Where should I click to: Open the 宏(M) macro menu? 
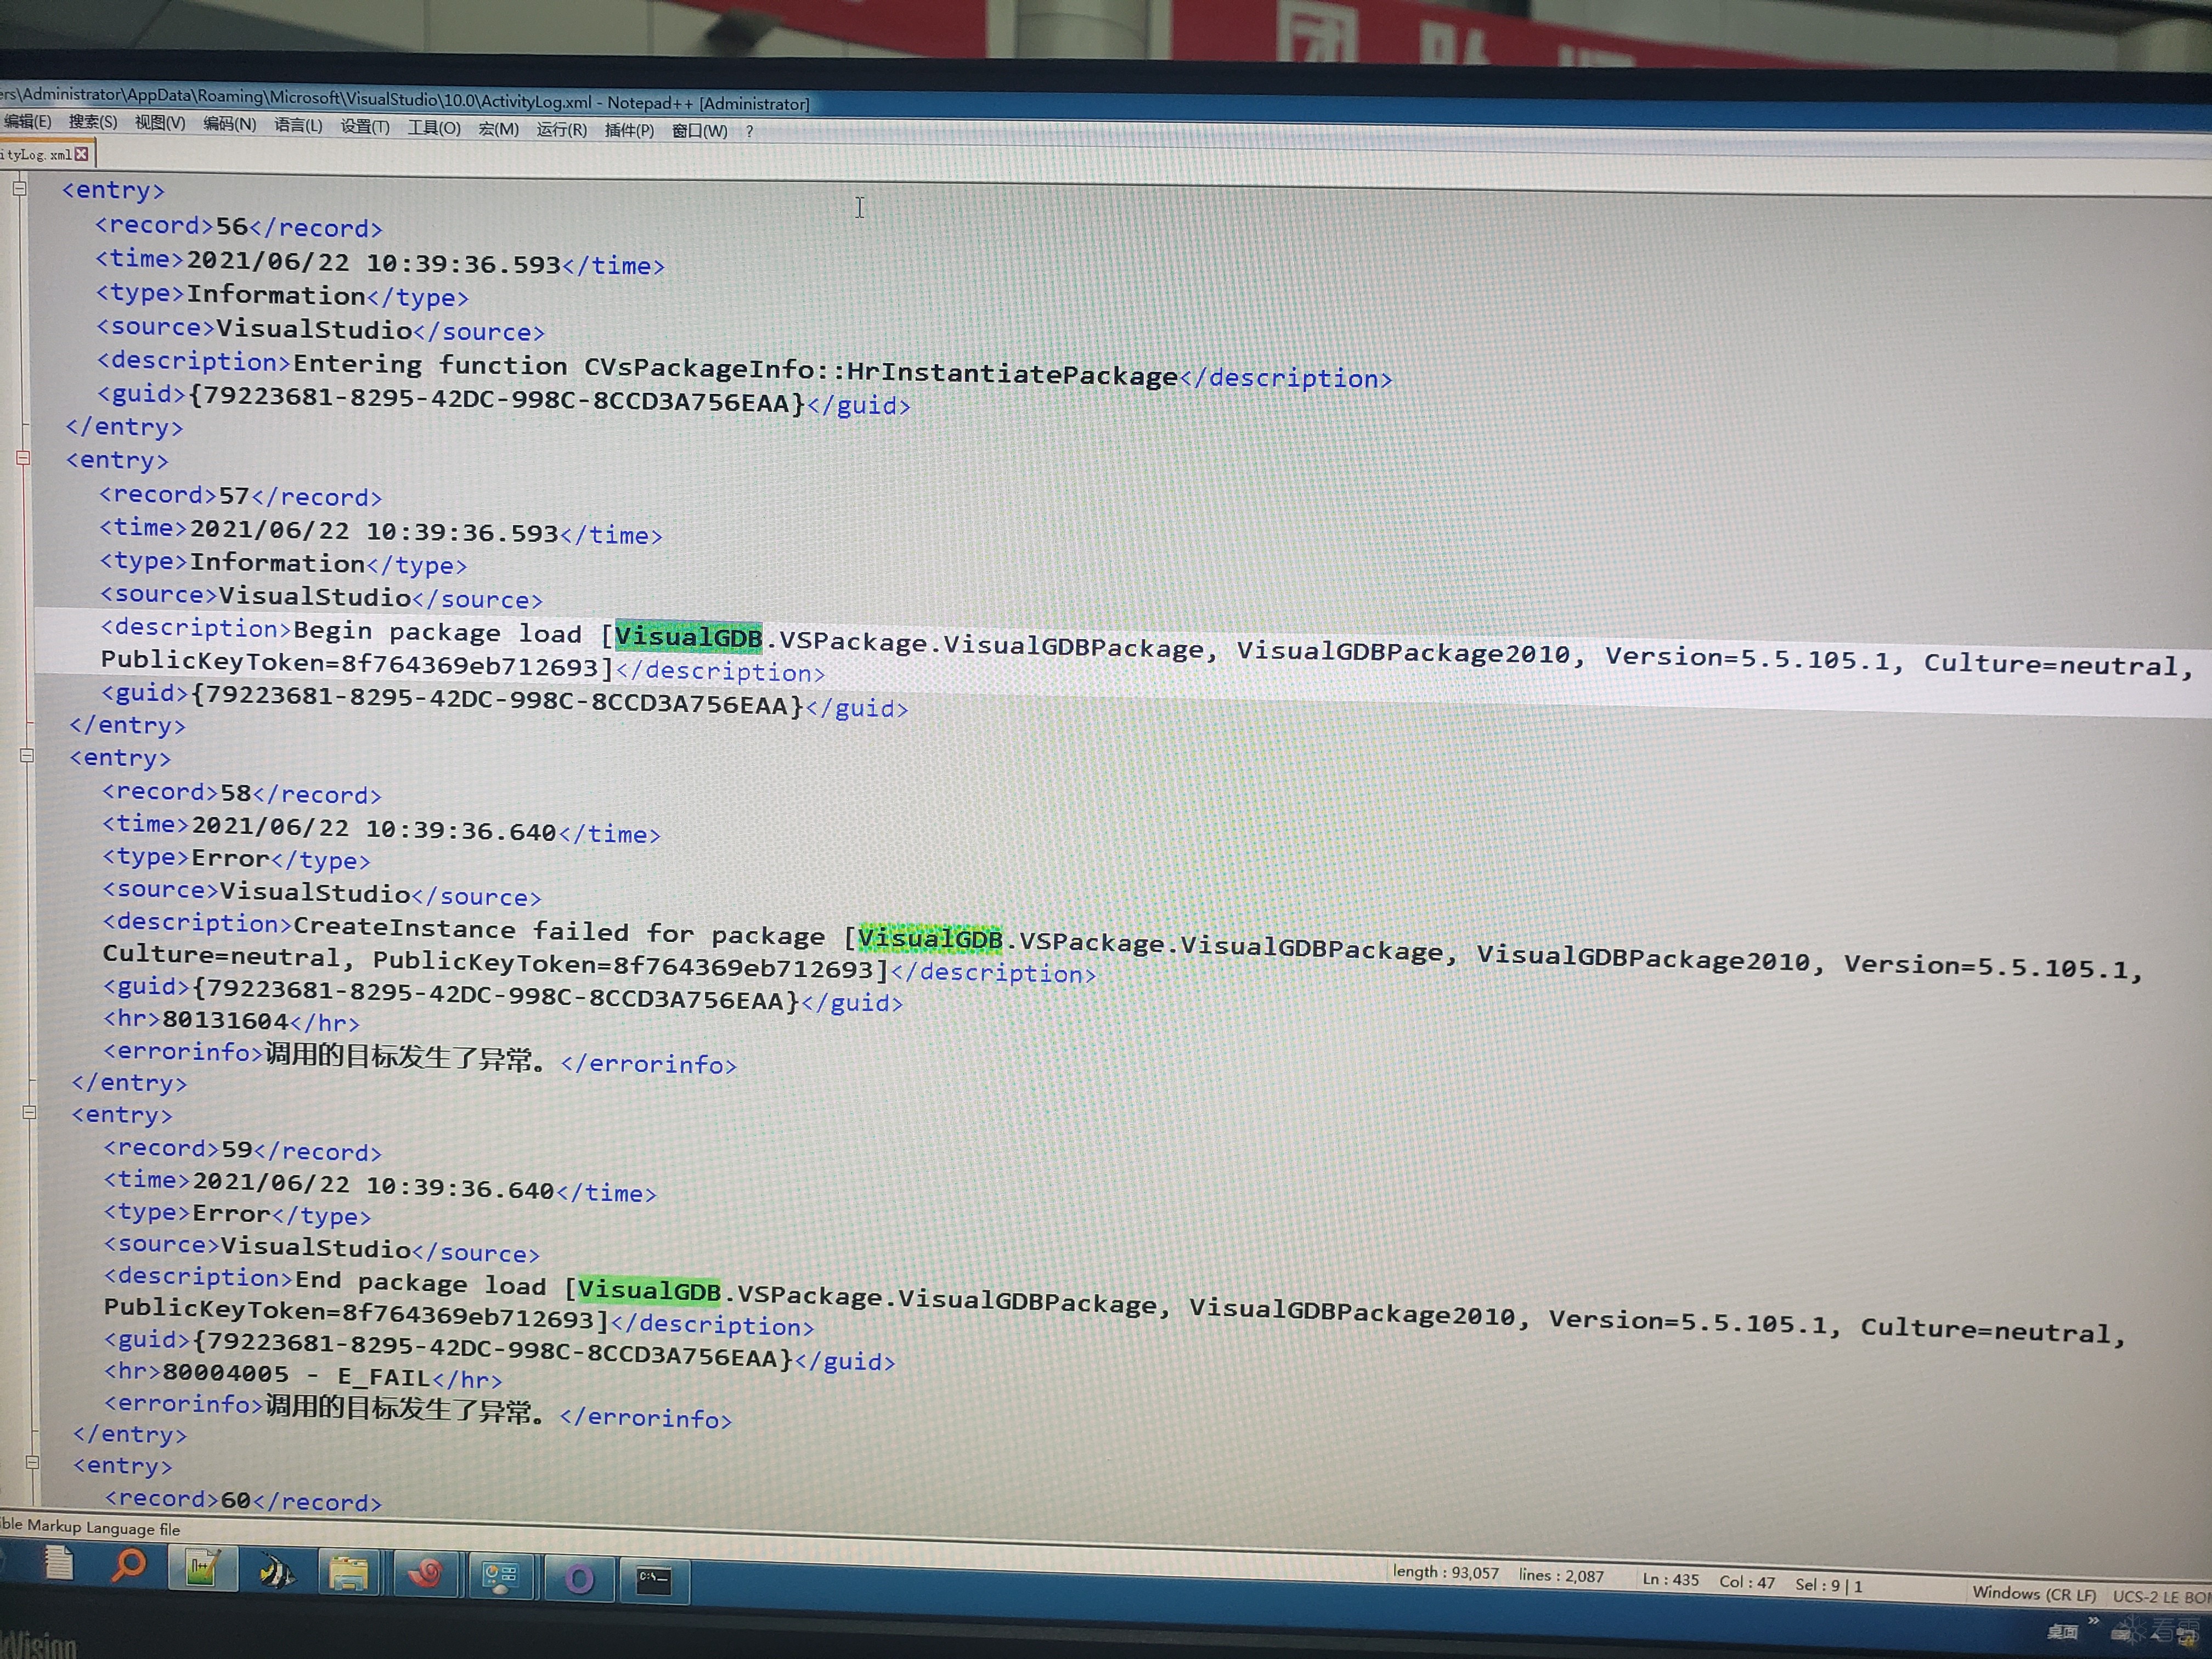(x=498, y=129)
